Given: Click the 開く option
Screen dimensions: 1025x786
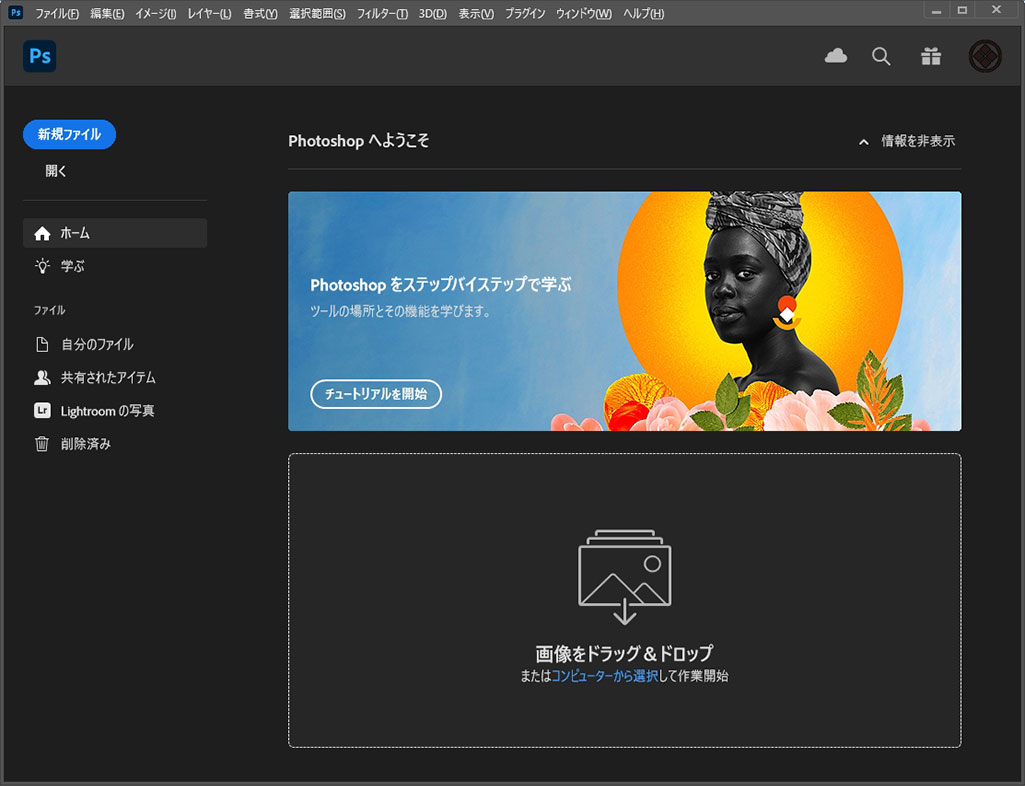Looking at the screenshot, I should pyautogui.click(x=56, y=170).
